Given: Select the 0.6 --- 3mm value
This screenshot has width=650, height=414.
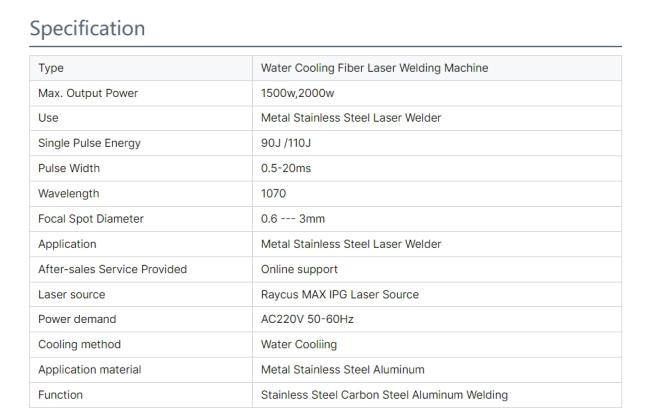Looking at the screenshot, I should [292, 218].
